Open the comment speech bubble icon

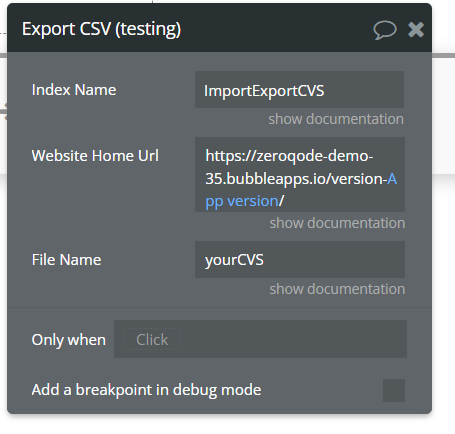point(385,30)
